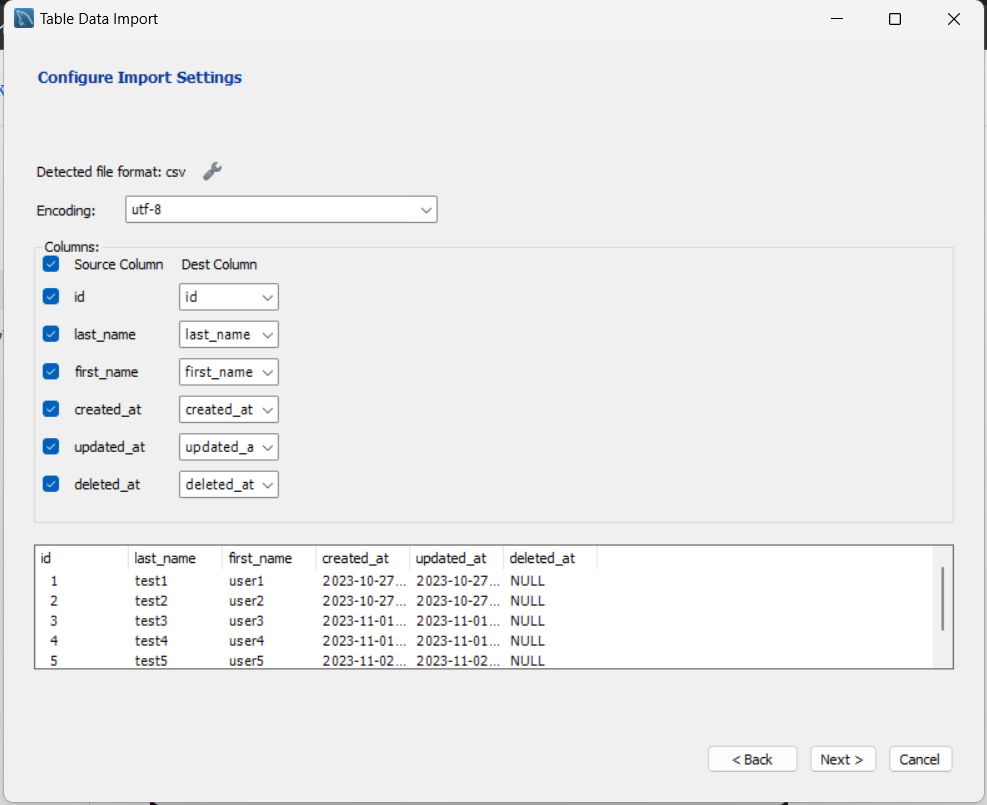
Task: Disable the first_name column checkbox
Action: point(51,372)
